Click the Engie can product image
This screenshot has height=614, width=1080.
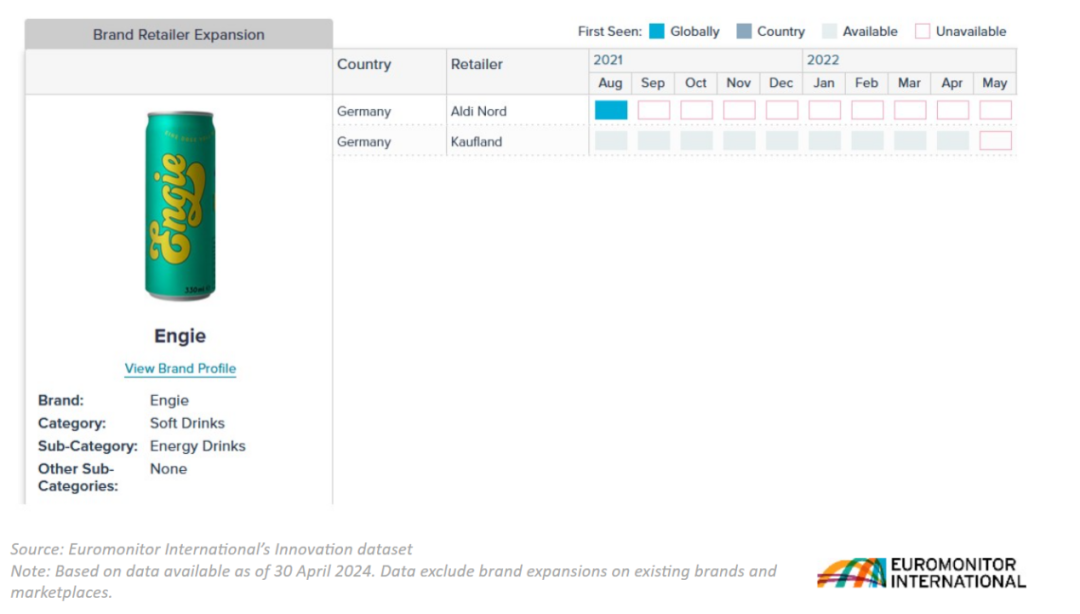(x=180, y=206)
